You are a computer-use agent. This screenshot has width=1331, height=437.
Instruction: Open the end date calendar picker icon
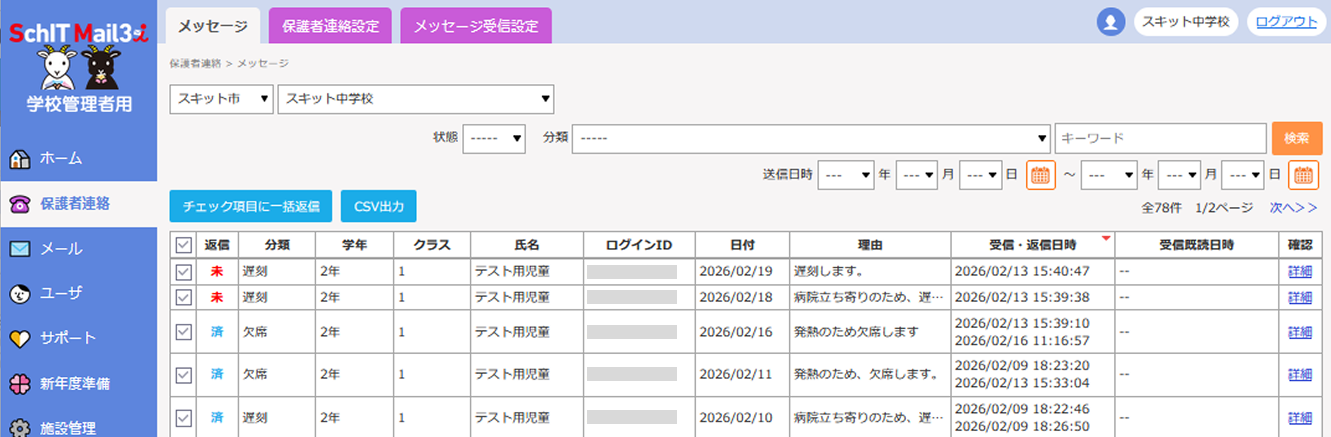(x=1303, y=175)
